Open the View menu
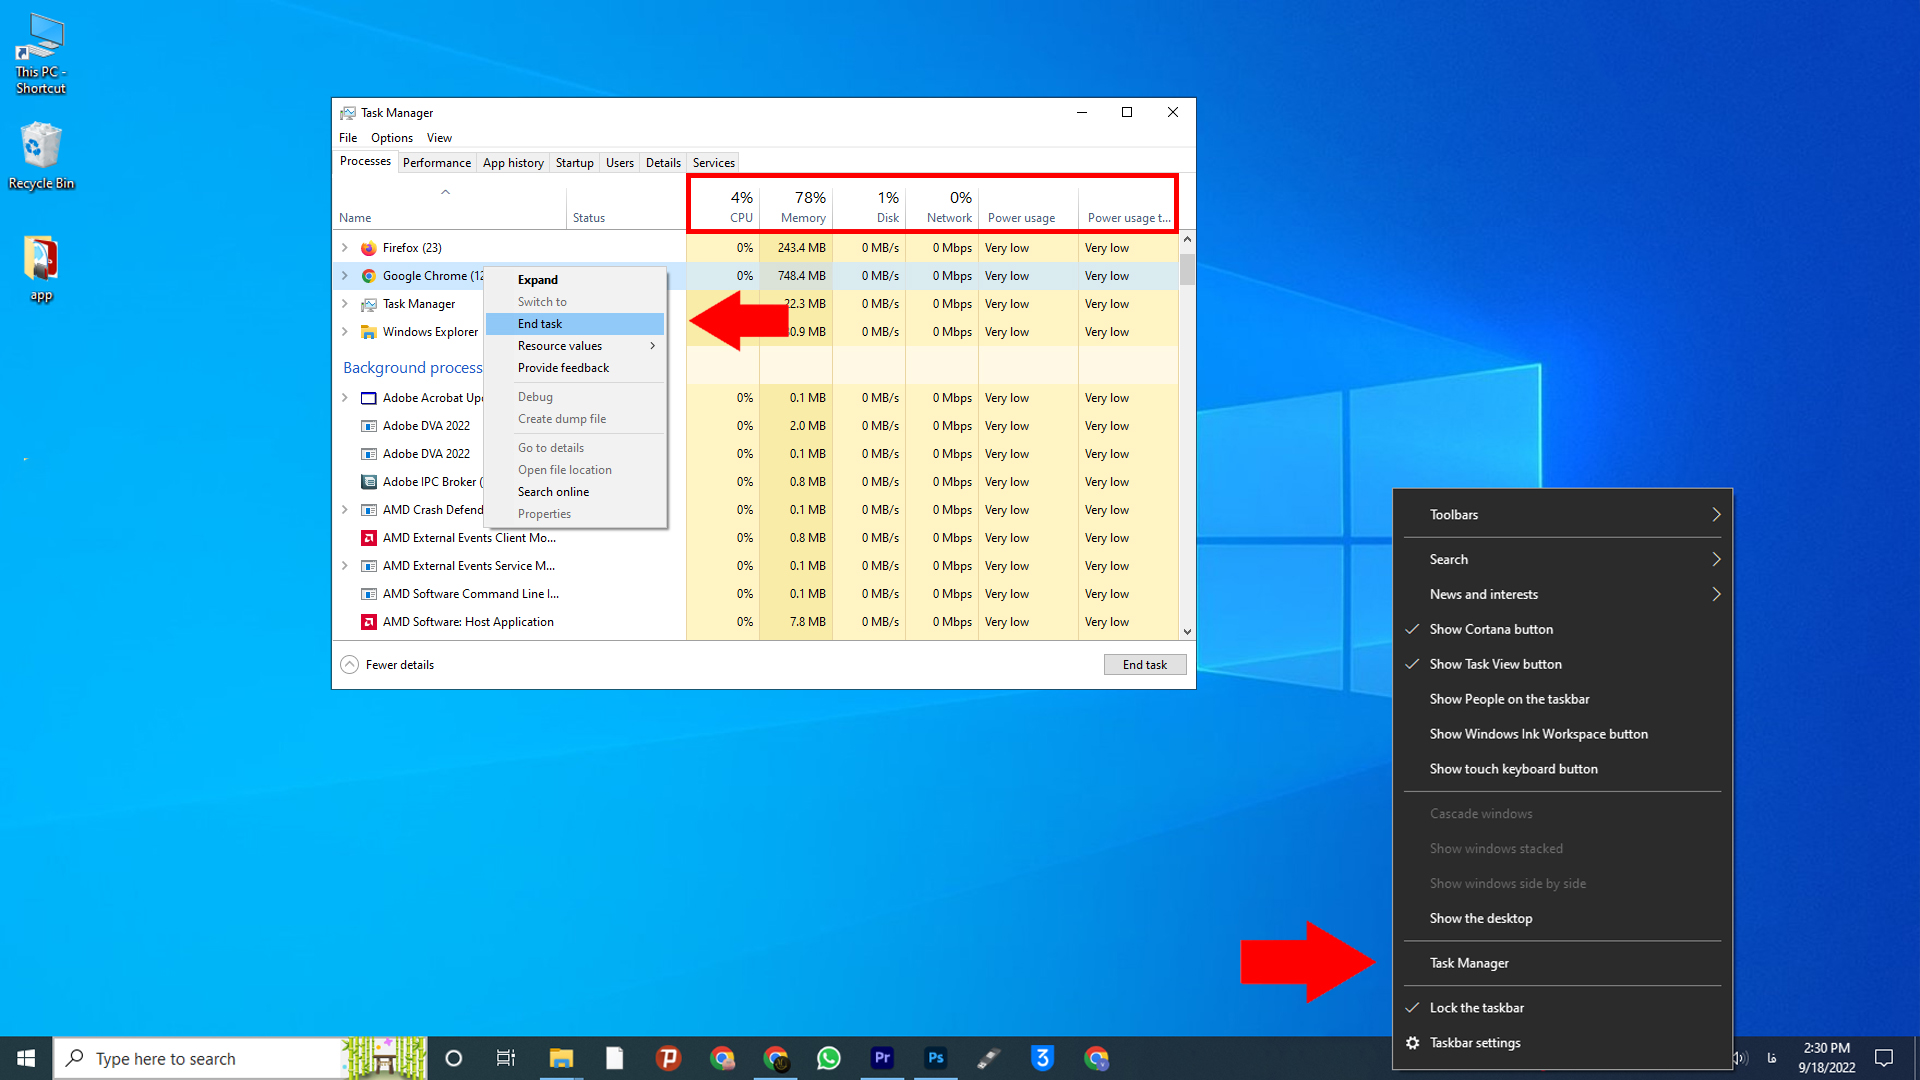This screenshot has width=1920, height=1080. [439, 138]
